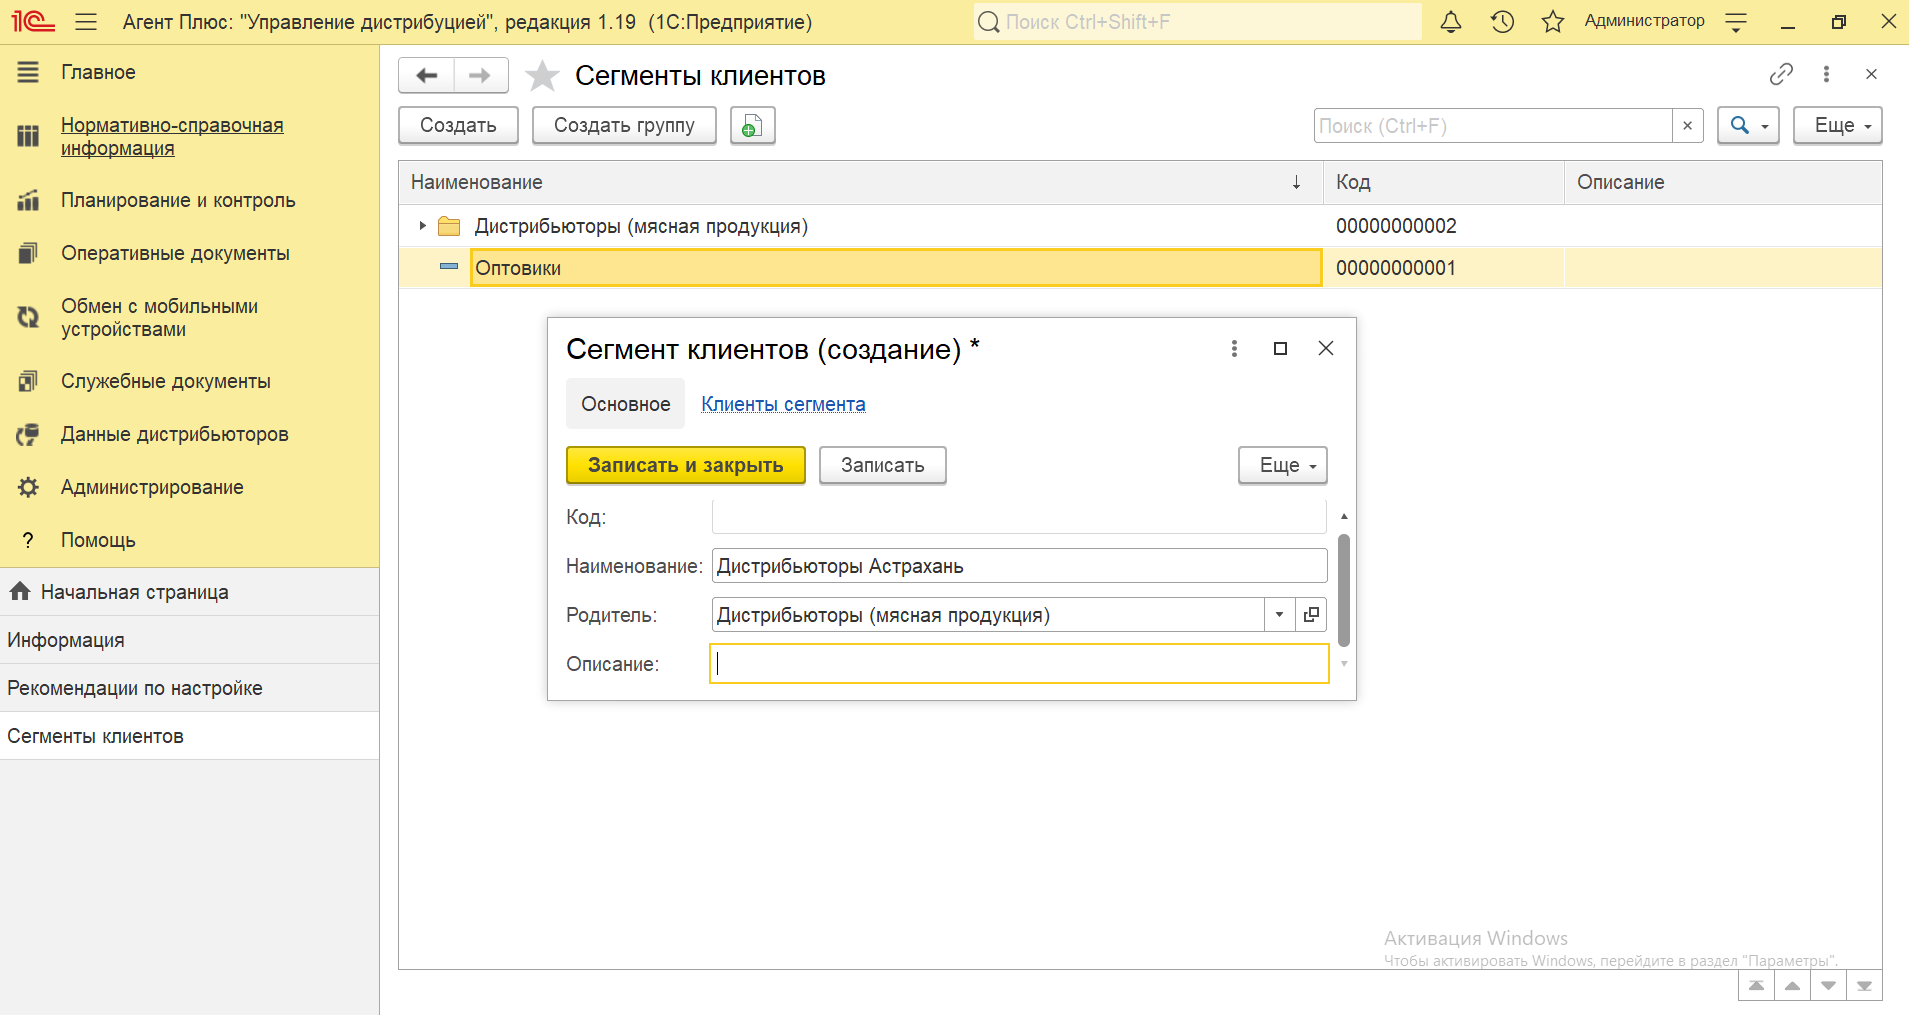1909x1015 pixels.
Task: Open the Родитель dropdown list
Action: pyautogui.click(x=1279, y=615)
